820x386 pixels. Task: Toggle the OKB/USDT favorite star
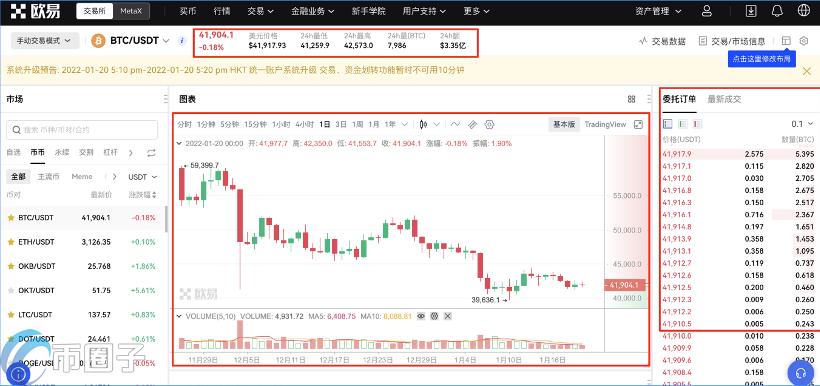coord(10,266)
